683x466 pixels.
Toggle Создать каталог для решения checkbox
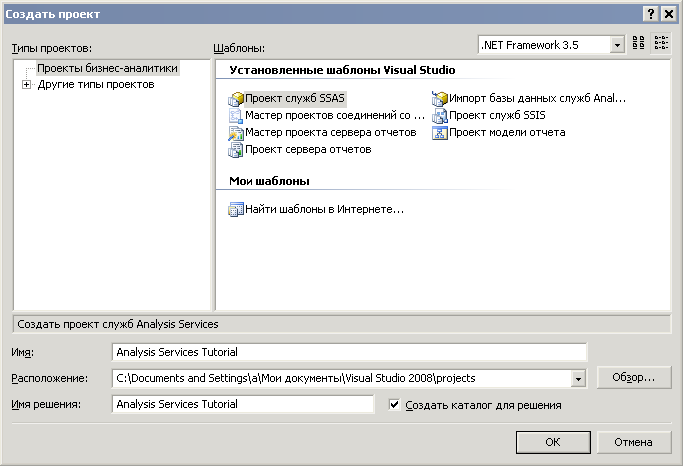[x=394, y=405]
